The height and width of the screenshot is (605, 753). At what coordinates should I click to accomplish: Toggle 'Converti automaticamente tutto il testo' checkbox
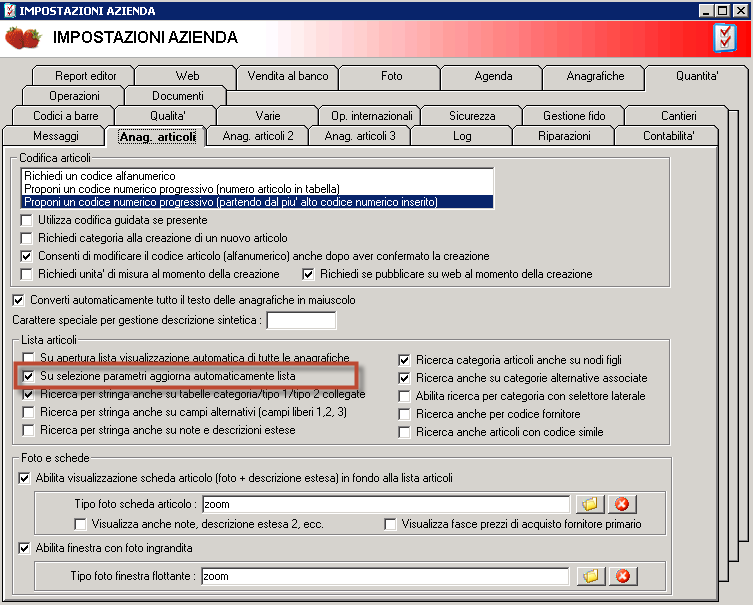click(18, 301)
